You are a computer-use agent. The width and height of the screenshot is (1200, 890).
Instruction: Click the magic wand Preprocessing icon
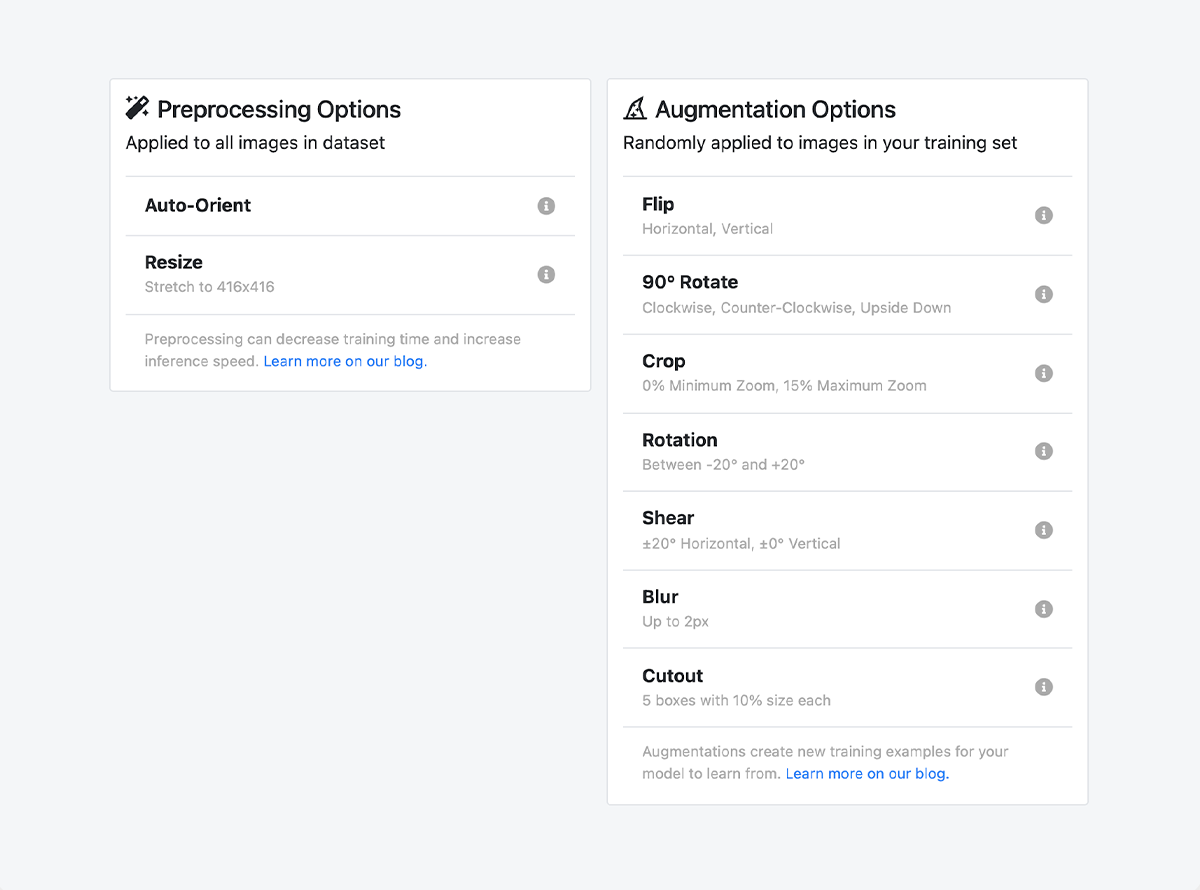pos(138,108)
